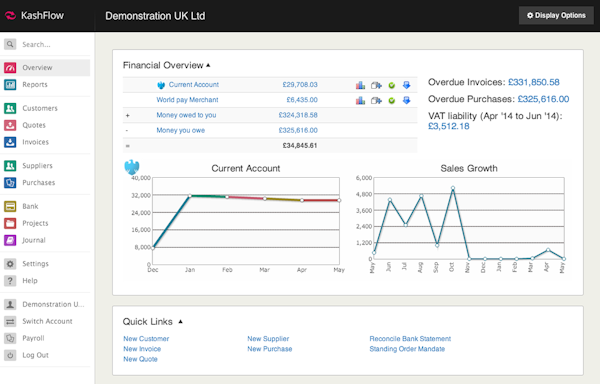600x384 pixels.
Task: Open bar chart icon for Current Account
Action: [360, 85]
